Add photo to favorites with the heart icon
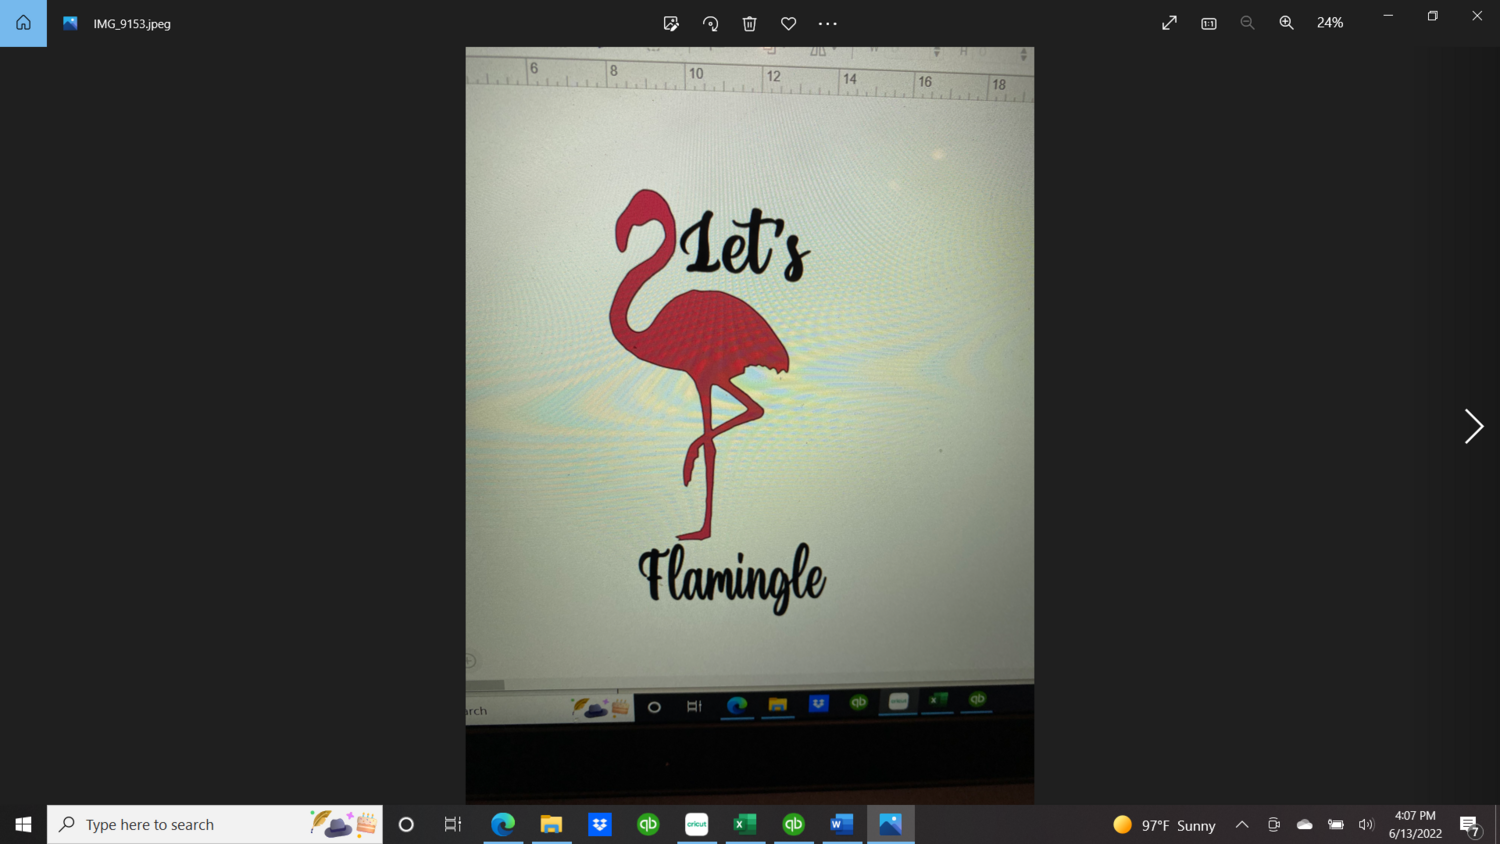 (x=788, y=23)
